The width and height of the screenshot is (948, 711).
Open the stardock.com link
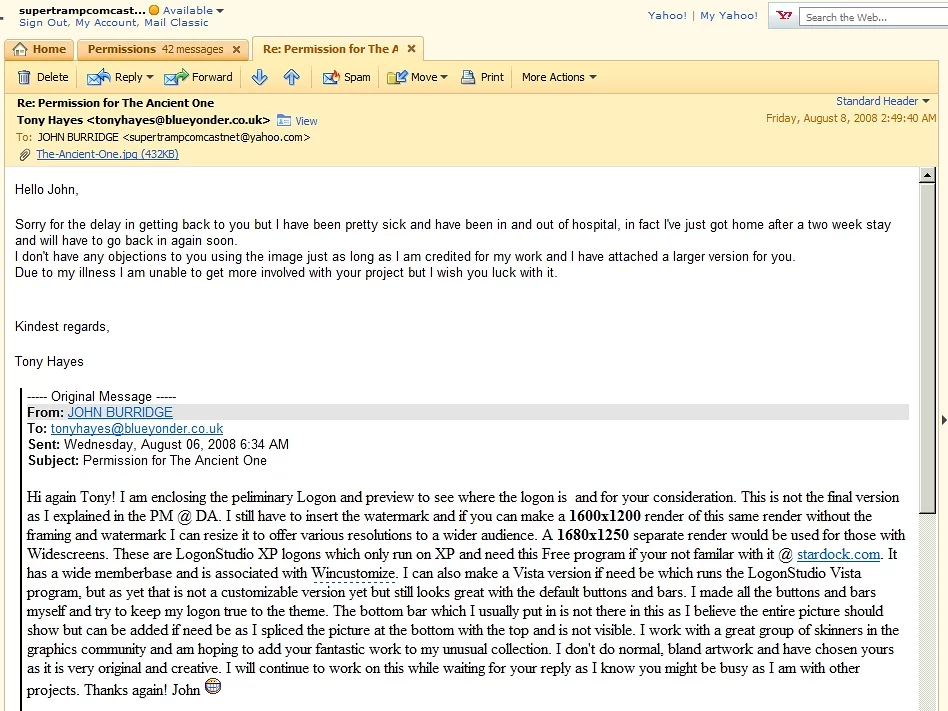[x=838, y=554]
